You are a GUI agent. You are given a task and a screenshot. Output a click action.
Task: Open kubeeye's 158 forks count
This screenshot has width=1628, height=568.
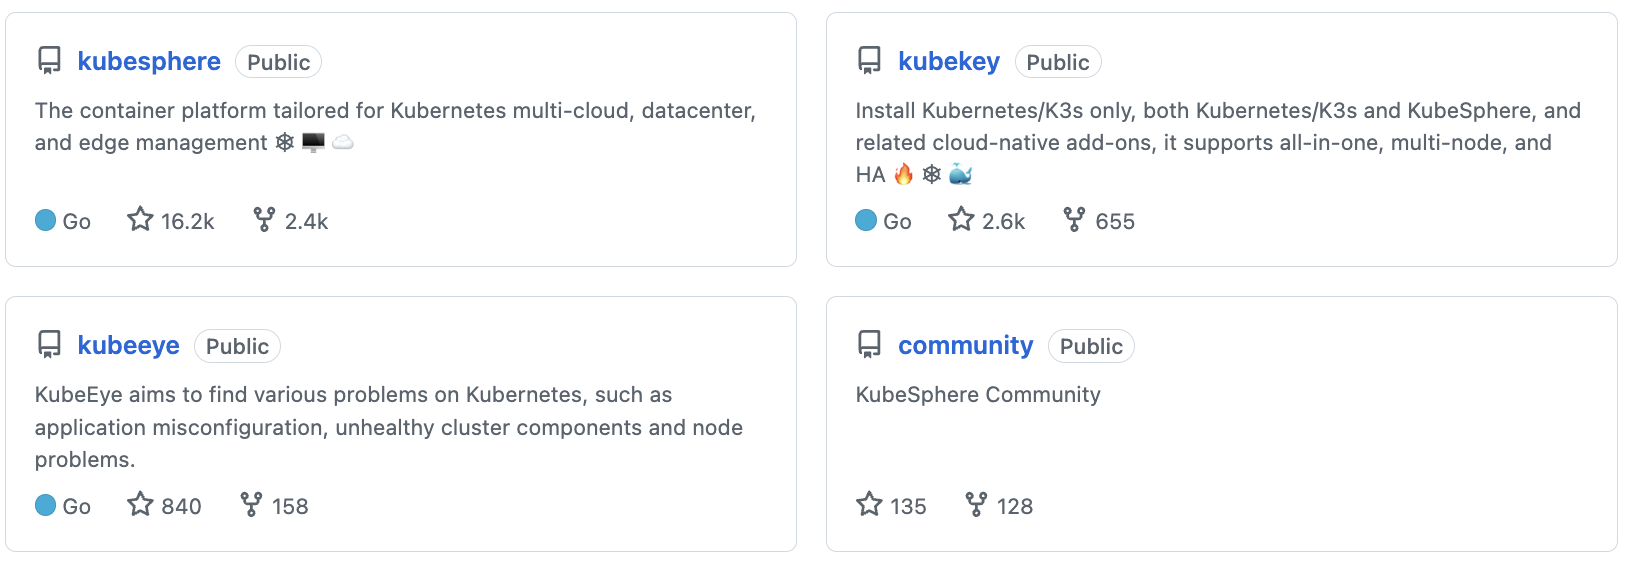point(290,507)
